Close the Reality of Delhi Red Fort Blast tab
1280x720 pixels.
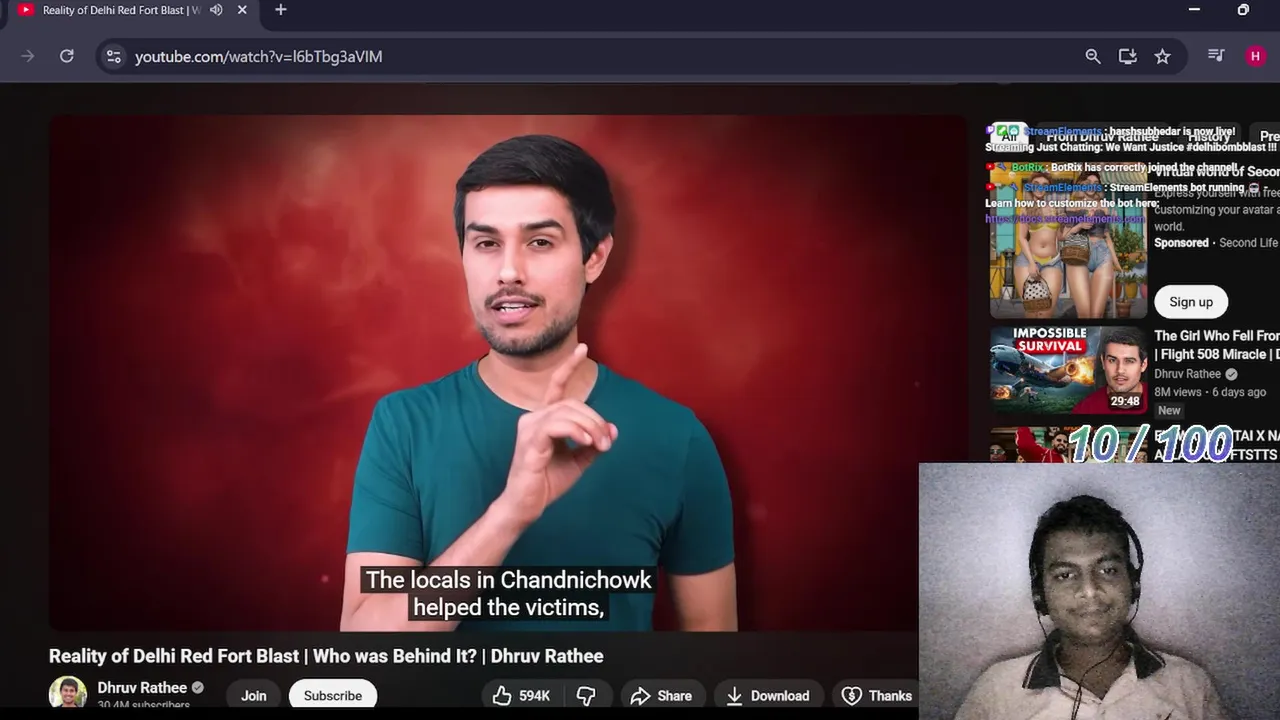click(x=242, y=10)
